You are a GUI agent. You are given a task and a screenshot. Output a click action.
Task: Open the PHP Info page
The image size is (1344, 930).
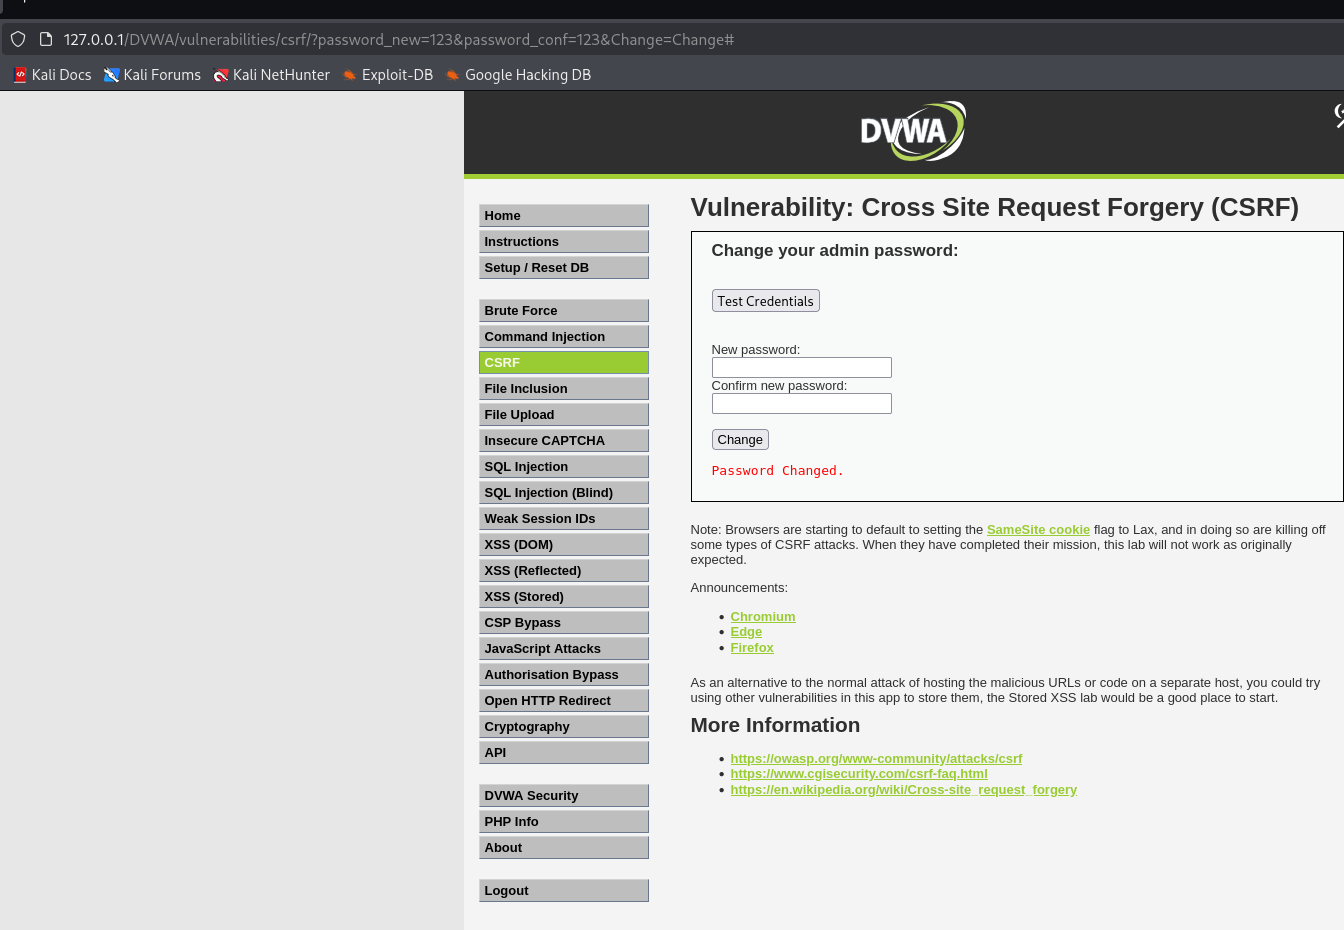[x=564, y=822]
